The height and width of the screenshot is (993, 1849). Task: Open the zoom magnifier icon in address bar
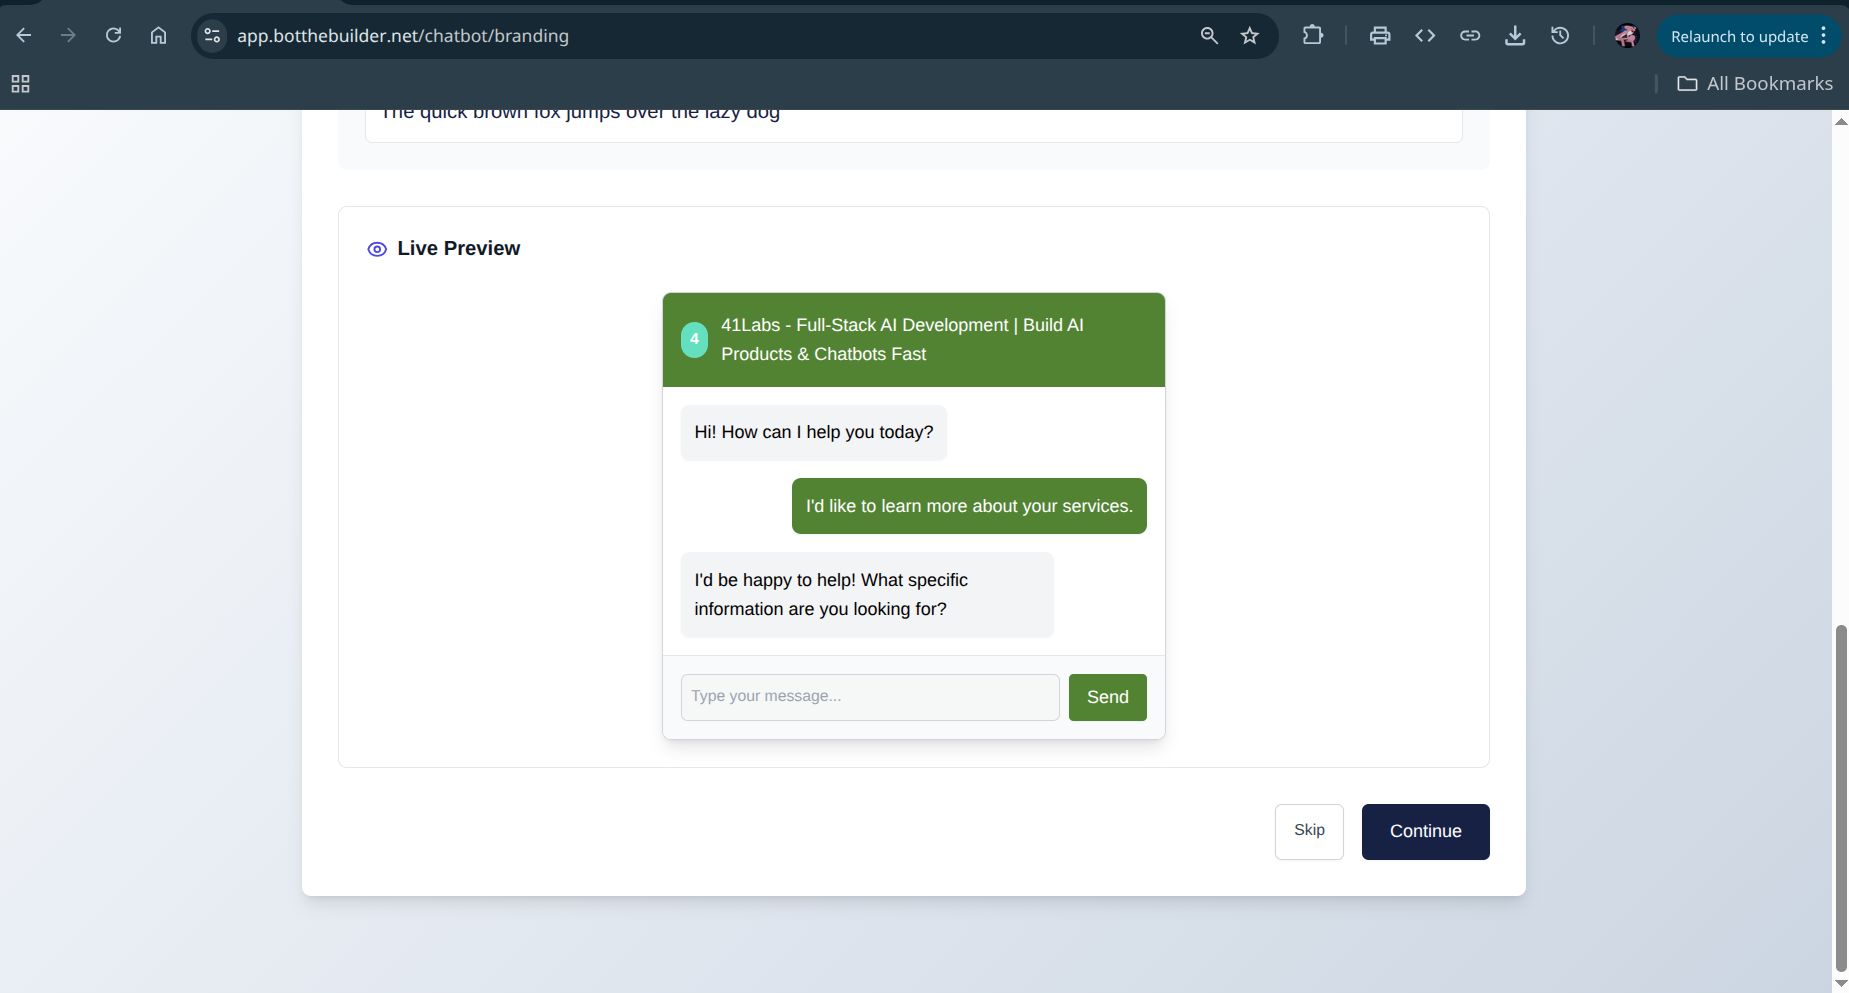[1209, 36]
